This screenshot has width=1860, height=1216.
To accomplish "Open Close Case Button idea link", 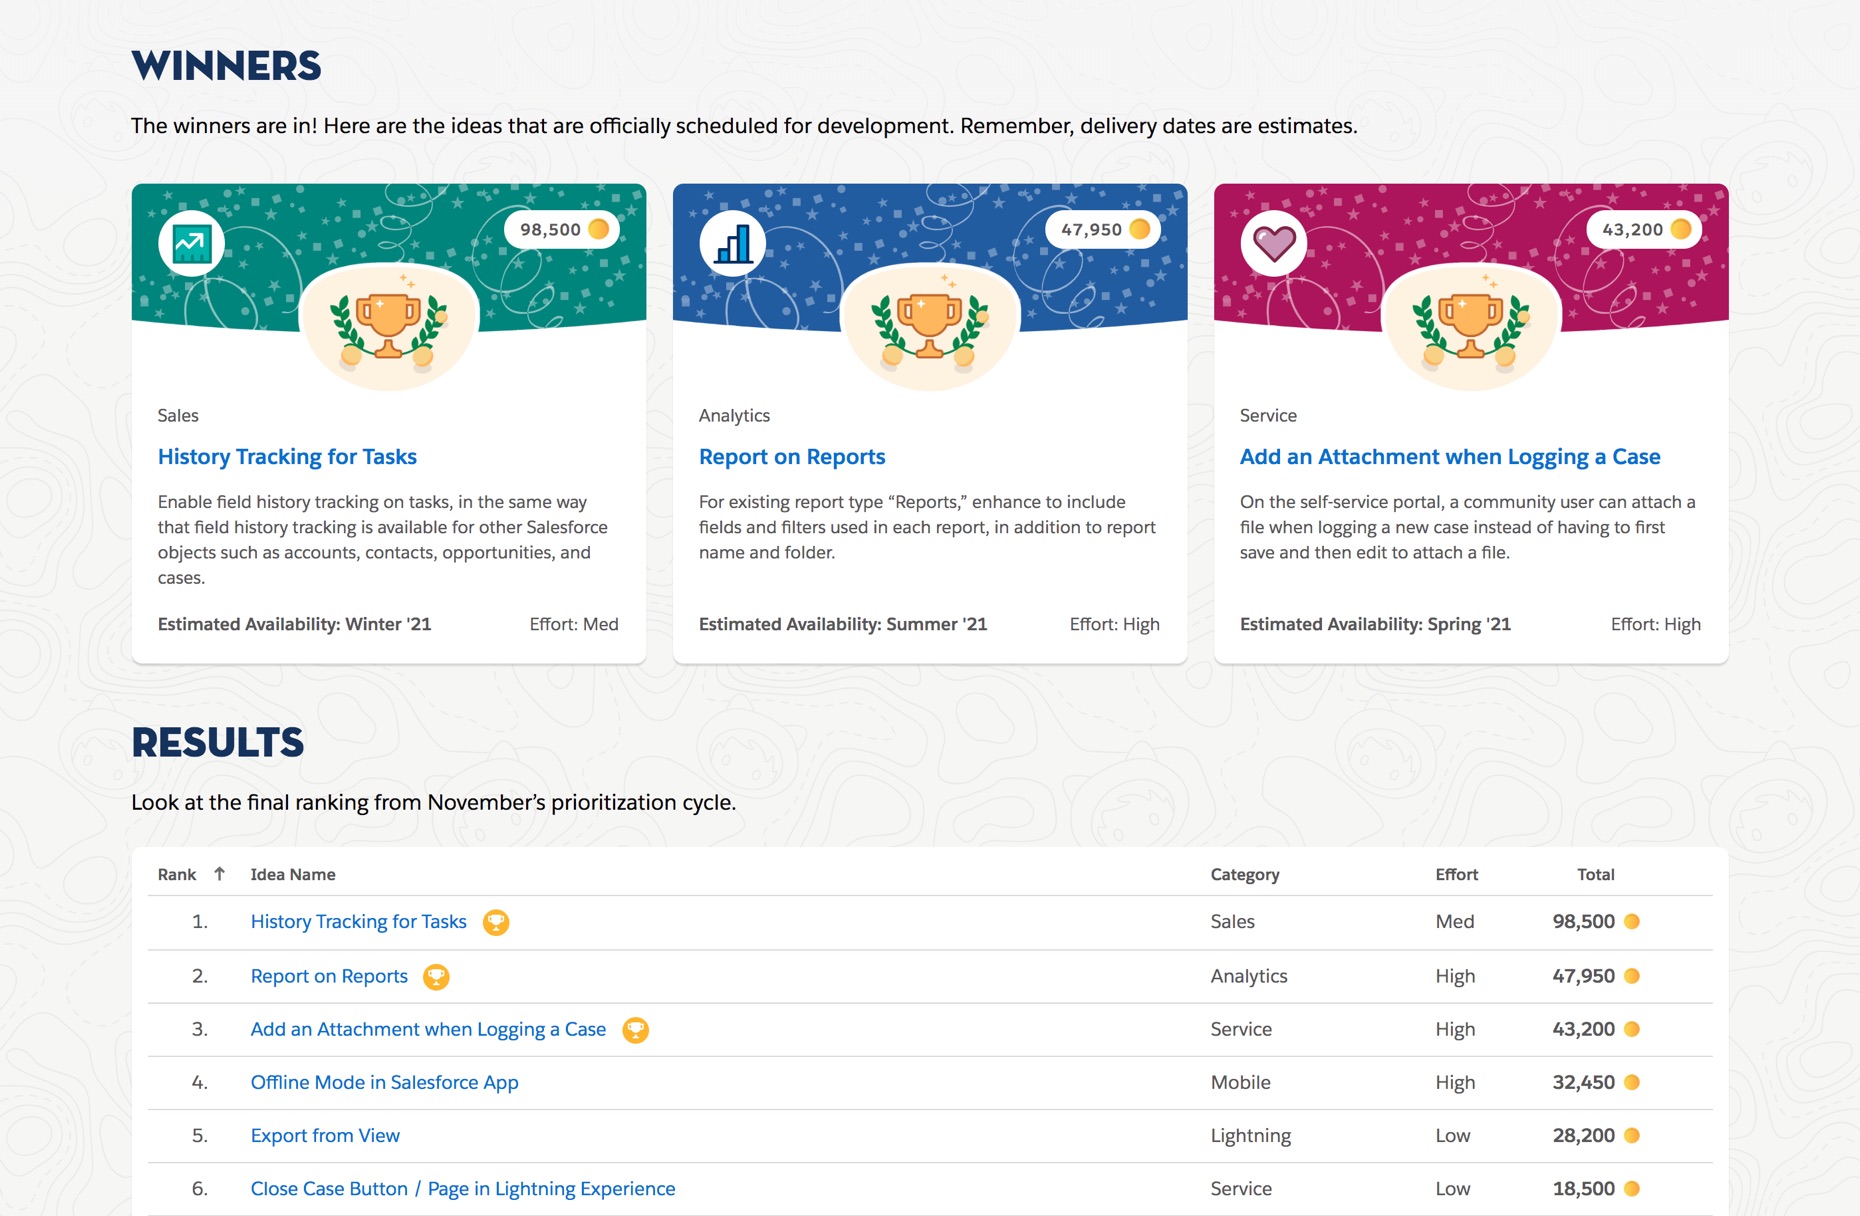I will (462, 1189).
